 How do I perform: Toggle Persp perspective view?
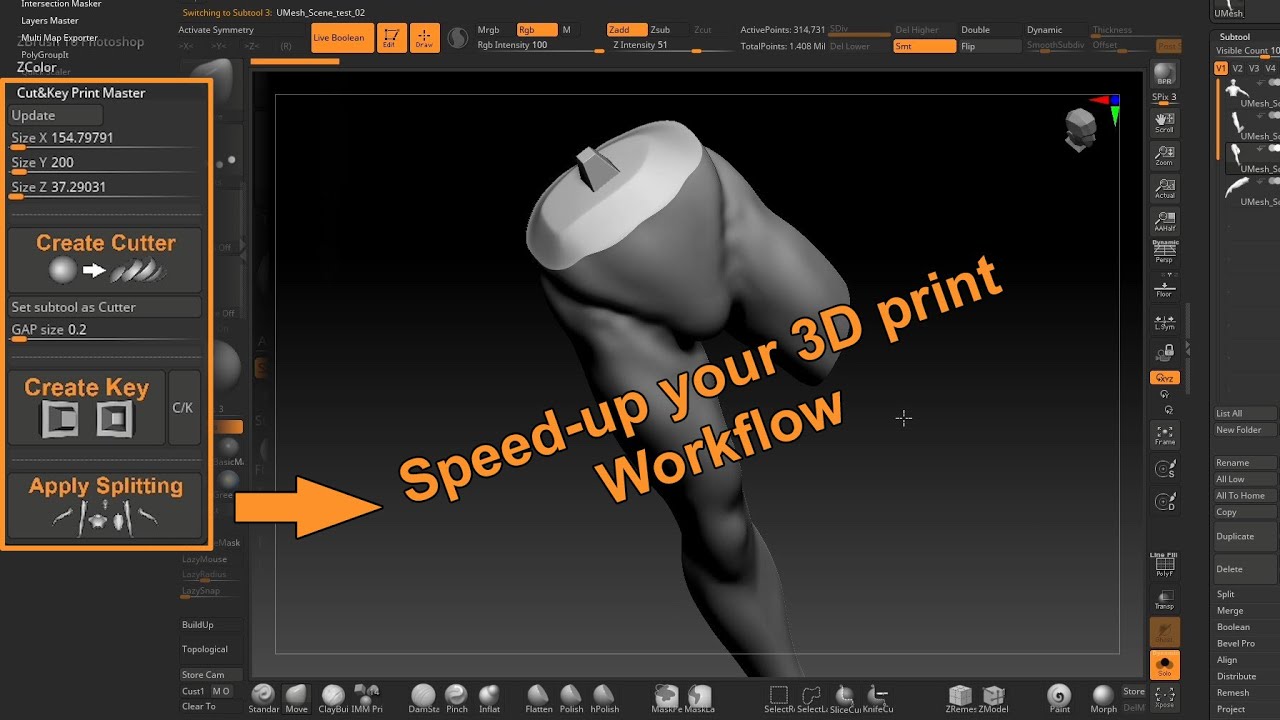(1165, 252)
